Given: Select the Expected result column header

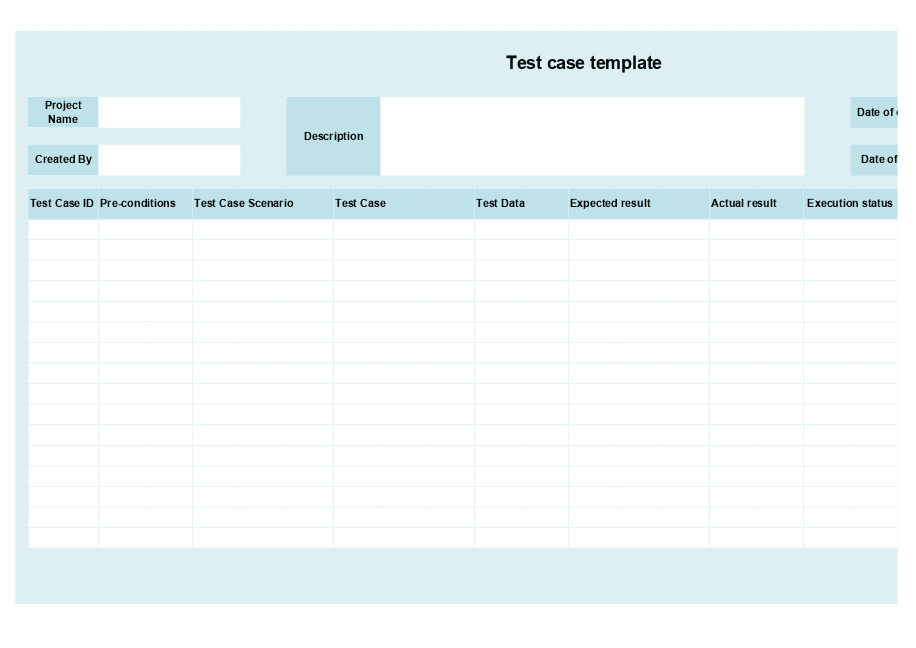Looking at the screenshot, I should coord(610,203).
